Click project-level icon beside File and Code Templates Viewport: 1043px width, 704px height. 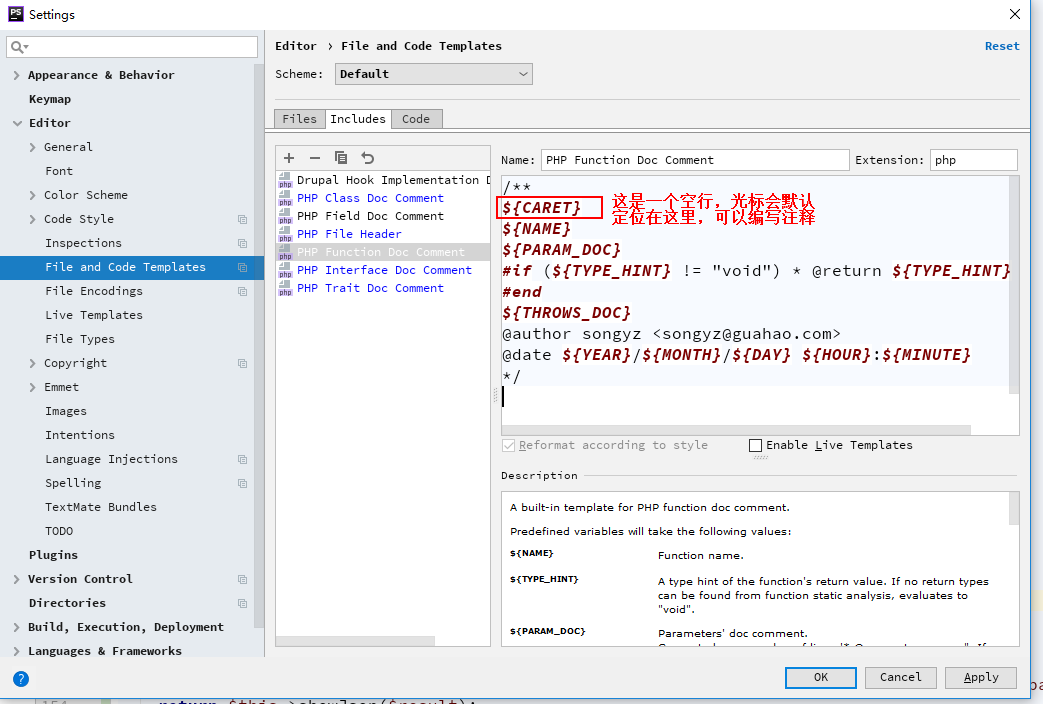point(242,267)
